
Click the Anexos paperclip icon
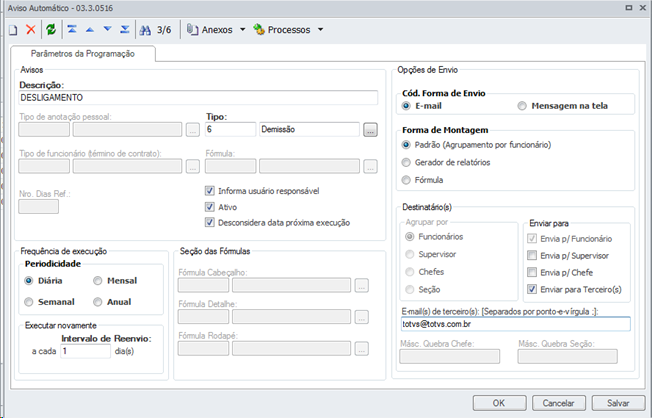(x=192, y=30)
